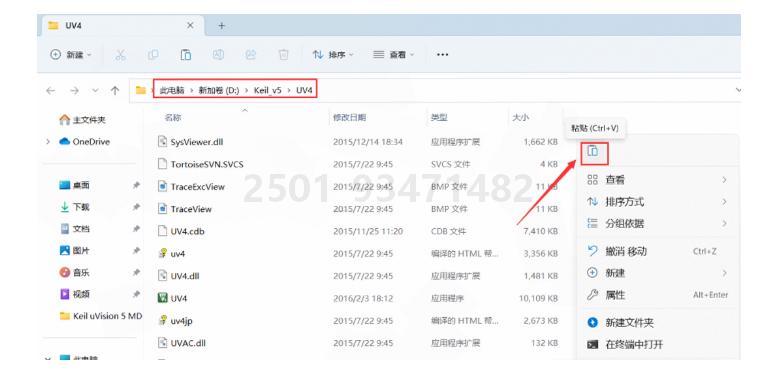Open Keil uVision 5 MD folder in sidebar
The height and width of the screenshot is (374, 779).
[100, 316]
